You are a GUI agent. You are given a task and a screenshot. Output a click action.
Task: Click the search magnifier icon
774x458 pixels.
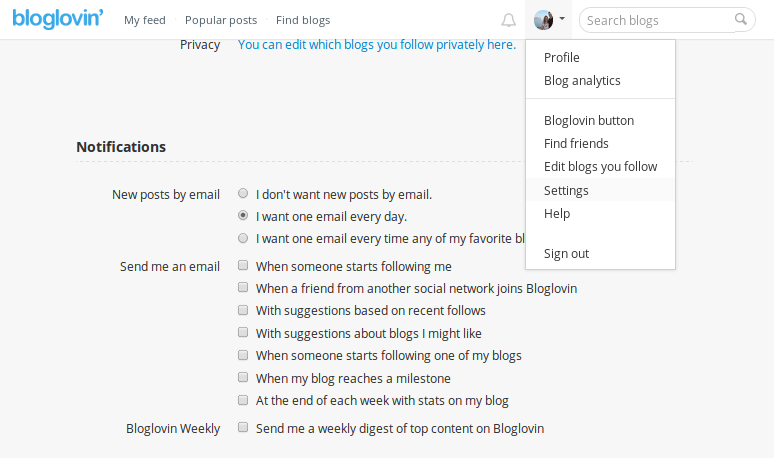740,19
